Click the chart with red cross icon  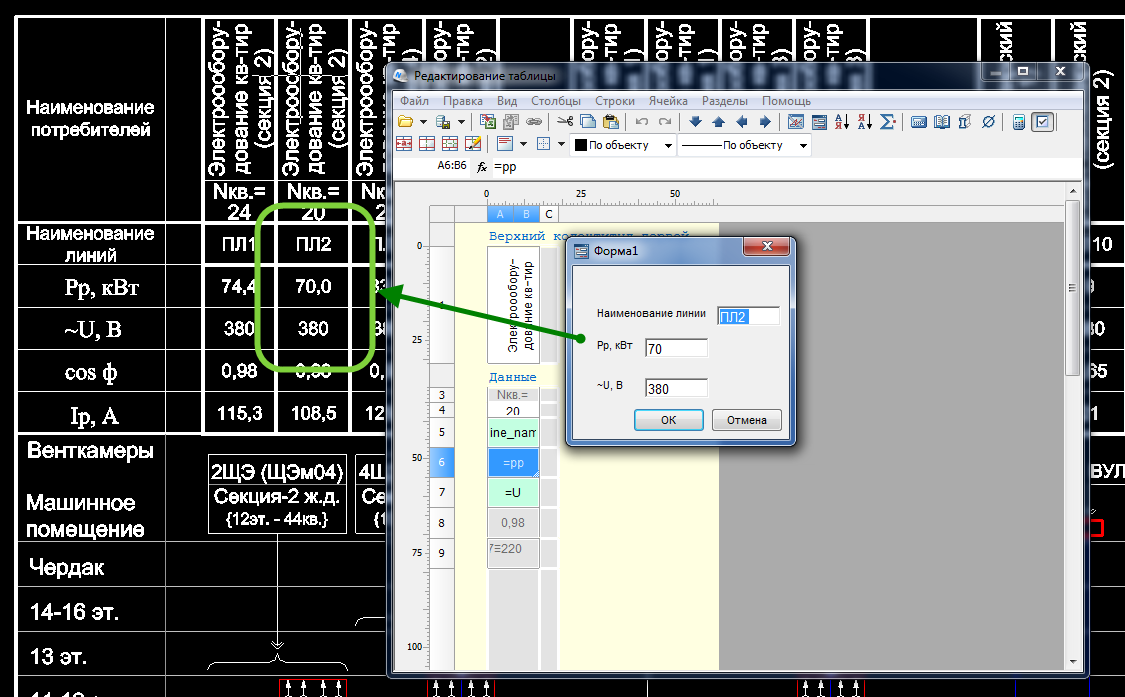click(x=796, y=122)
